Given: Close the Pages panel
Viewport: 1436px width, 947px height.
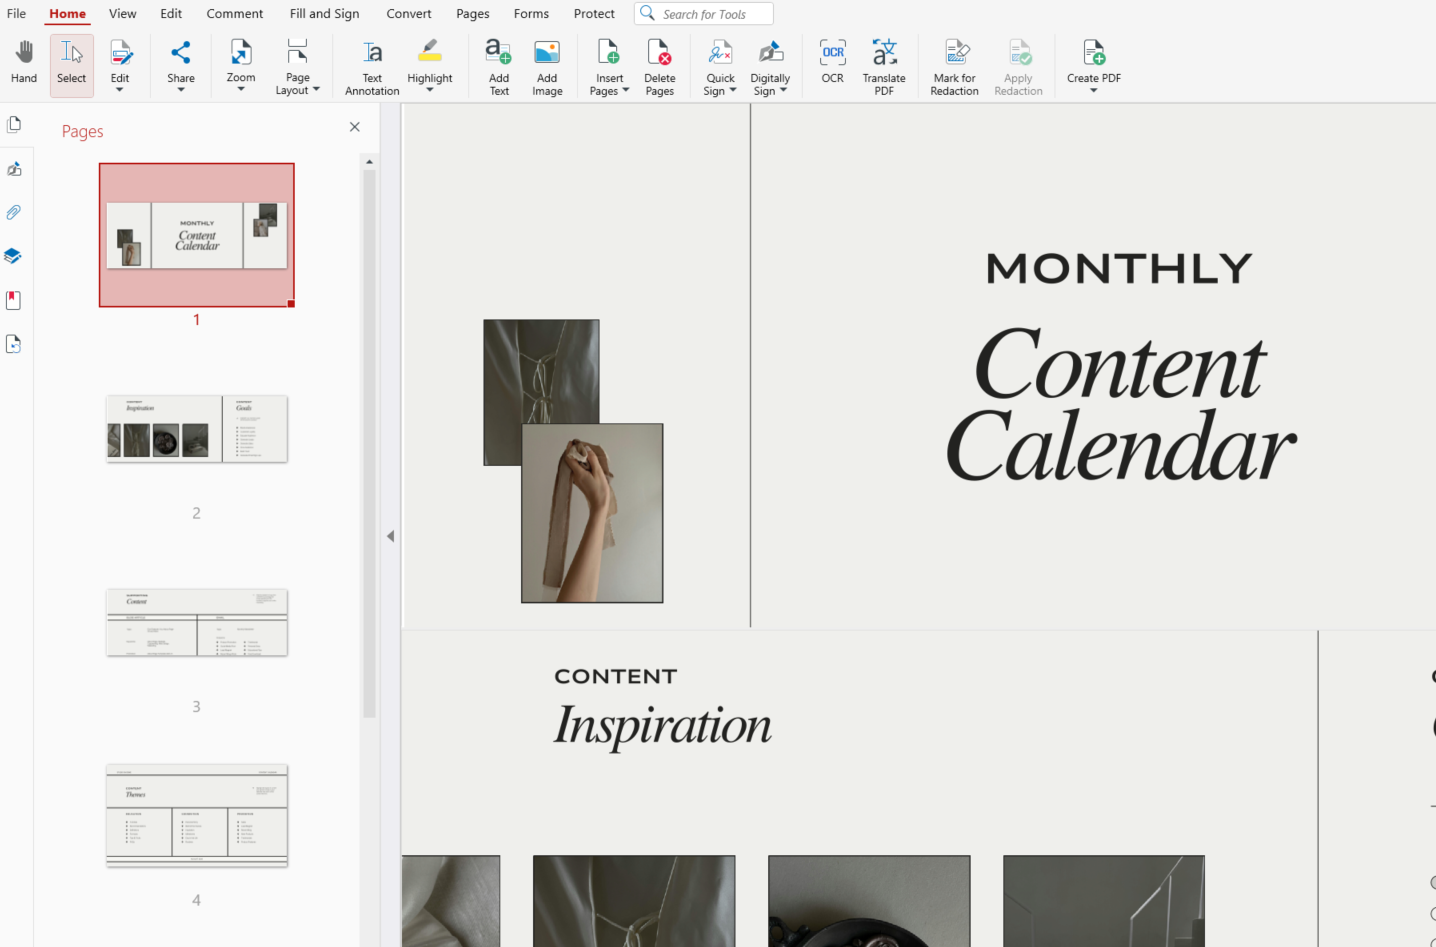Looking at the screenshot, I should point(355,127).
